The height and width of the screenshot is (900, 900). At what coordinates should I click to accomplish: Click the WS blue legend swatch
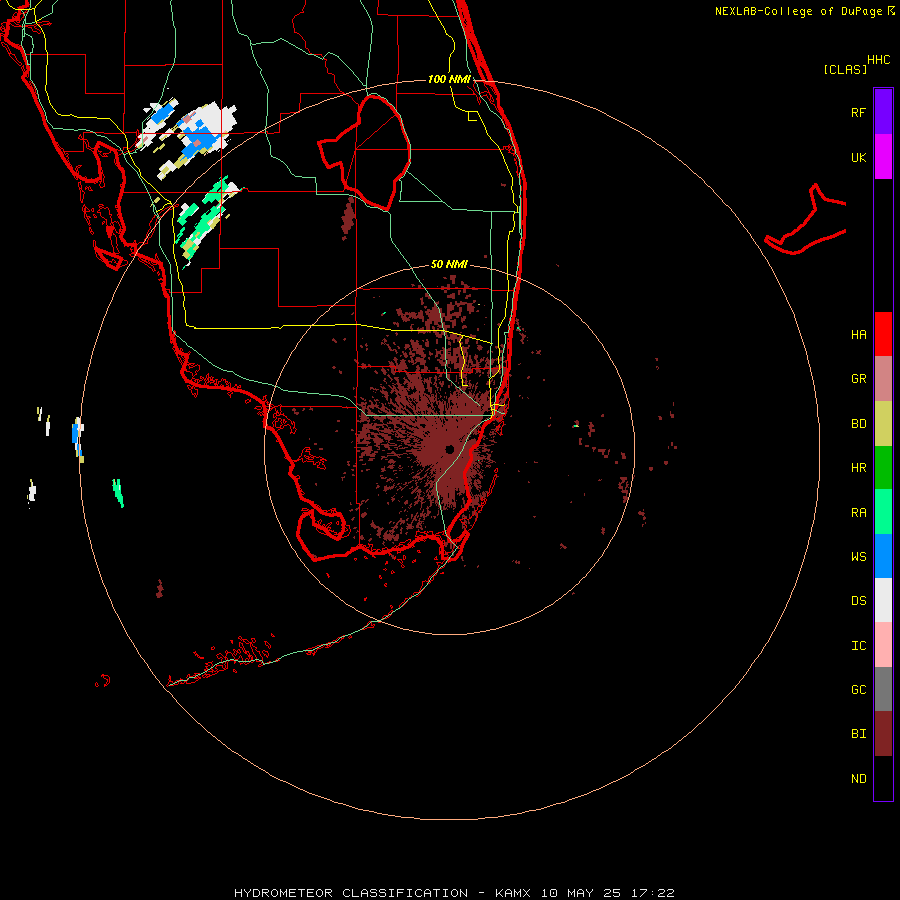[x=883, y=556]
